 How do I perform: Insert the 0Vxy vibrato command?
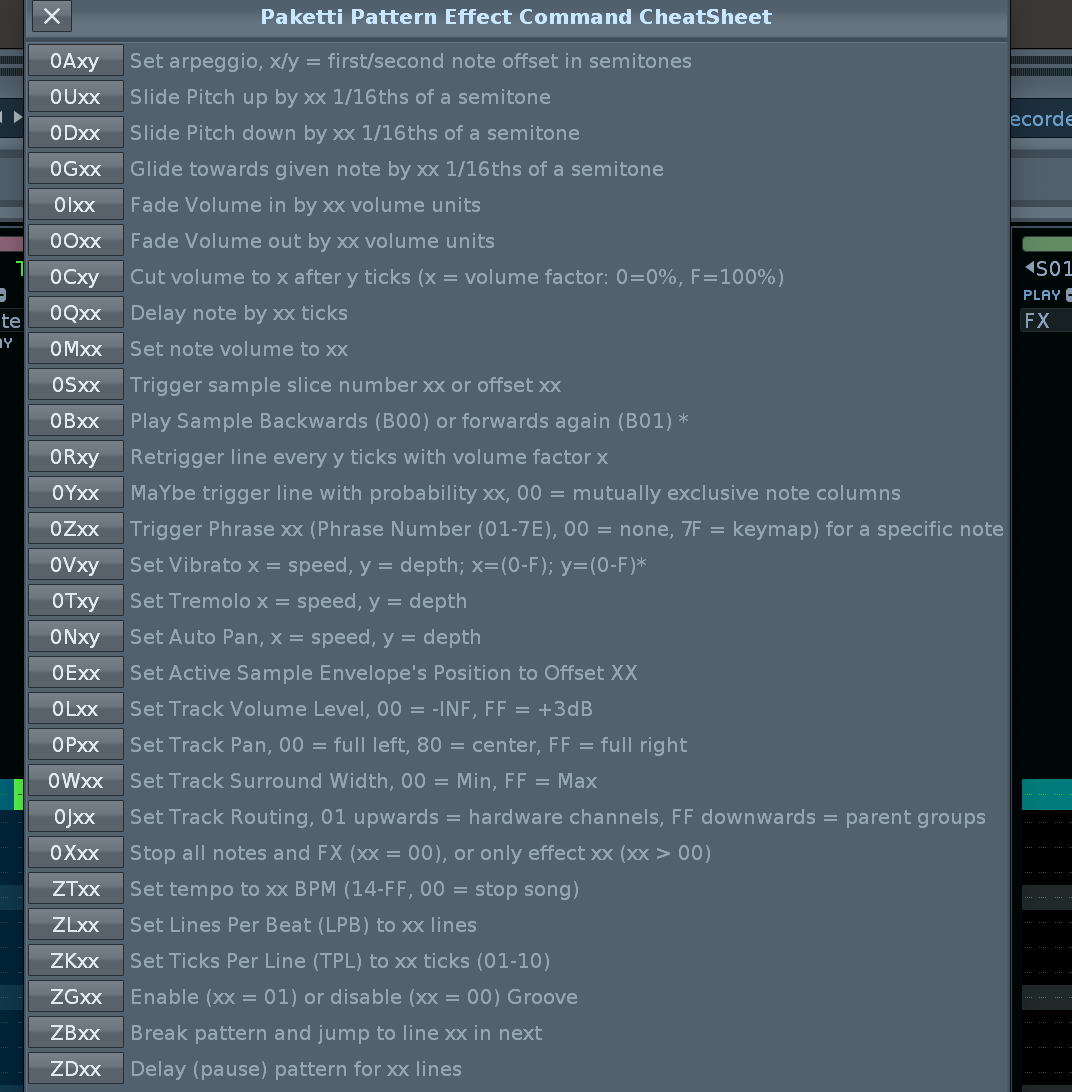click(76, 565)
